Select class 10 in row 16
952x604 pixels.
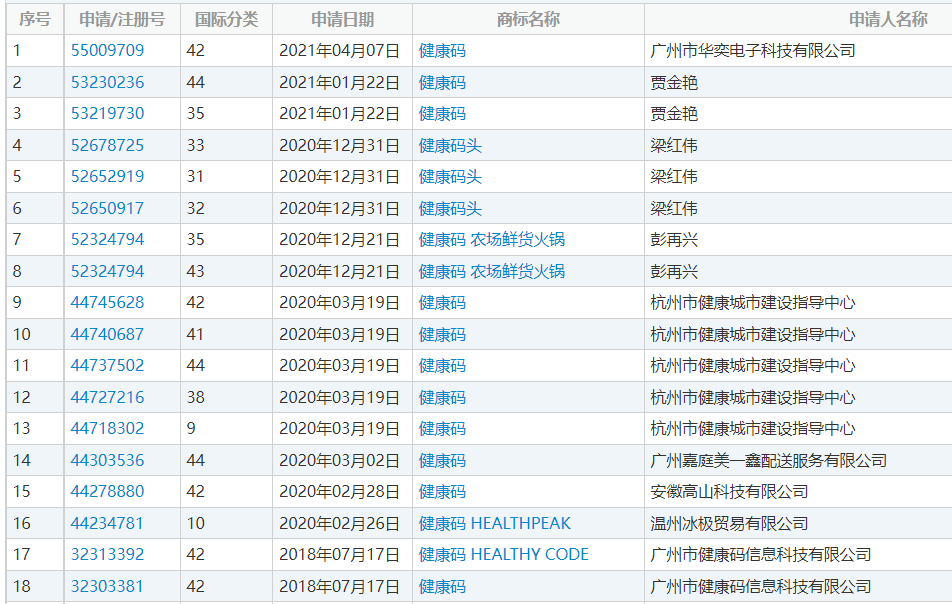point(196,523)
